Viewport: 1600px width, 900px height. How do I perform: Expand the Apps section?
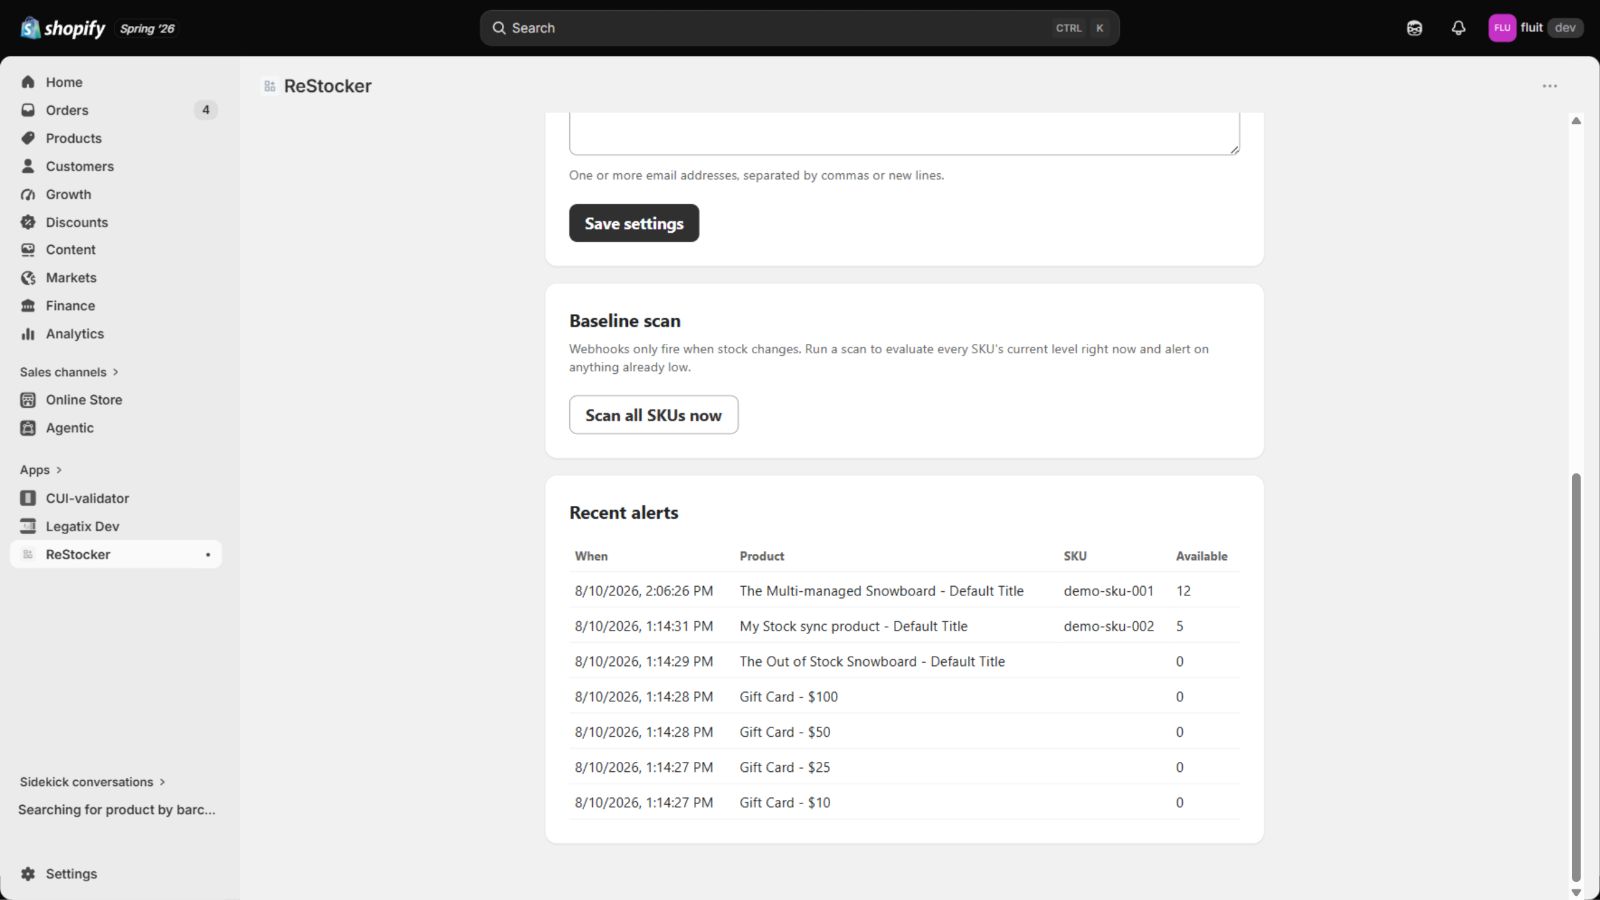pyautogui.click(x=41, y=470)
